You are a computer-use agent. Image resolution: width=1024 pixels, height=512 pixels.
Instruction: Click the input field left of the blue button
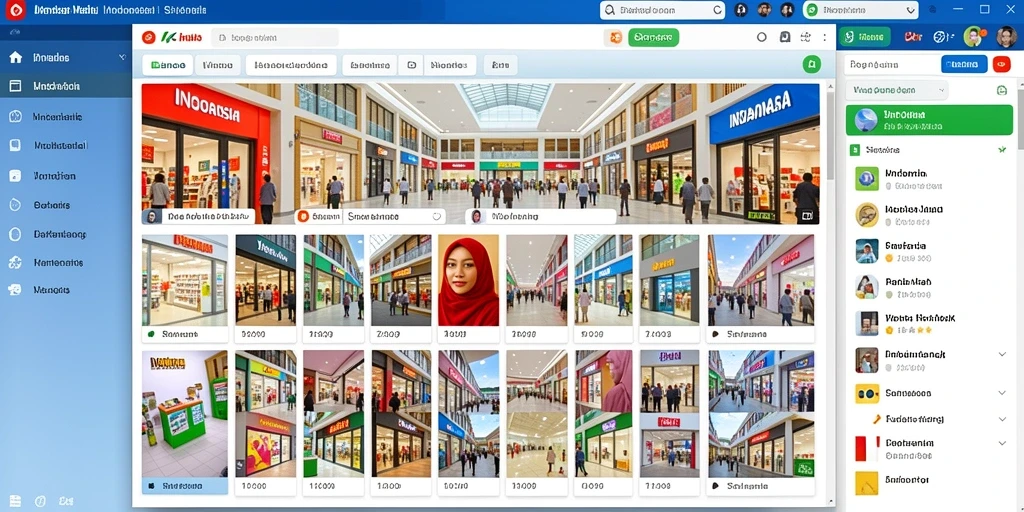pyautogui.click(x=891, y=64)
